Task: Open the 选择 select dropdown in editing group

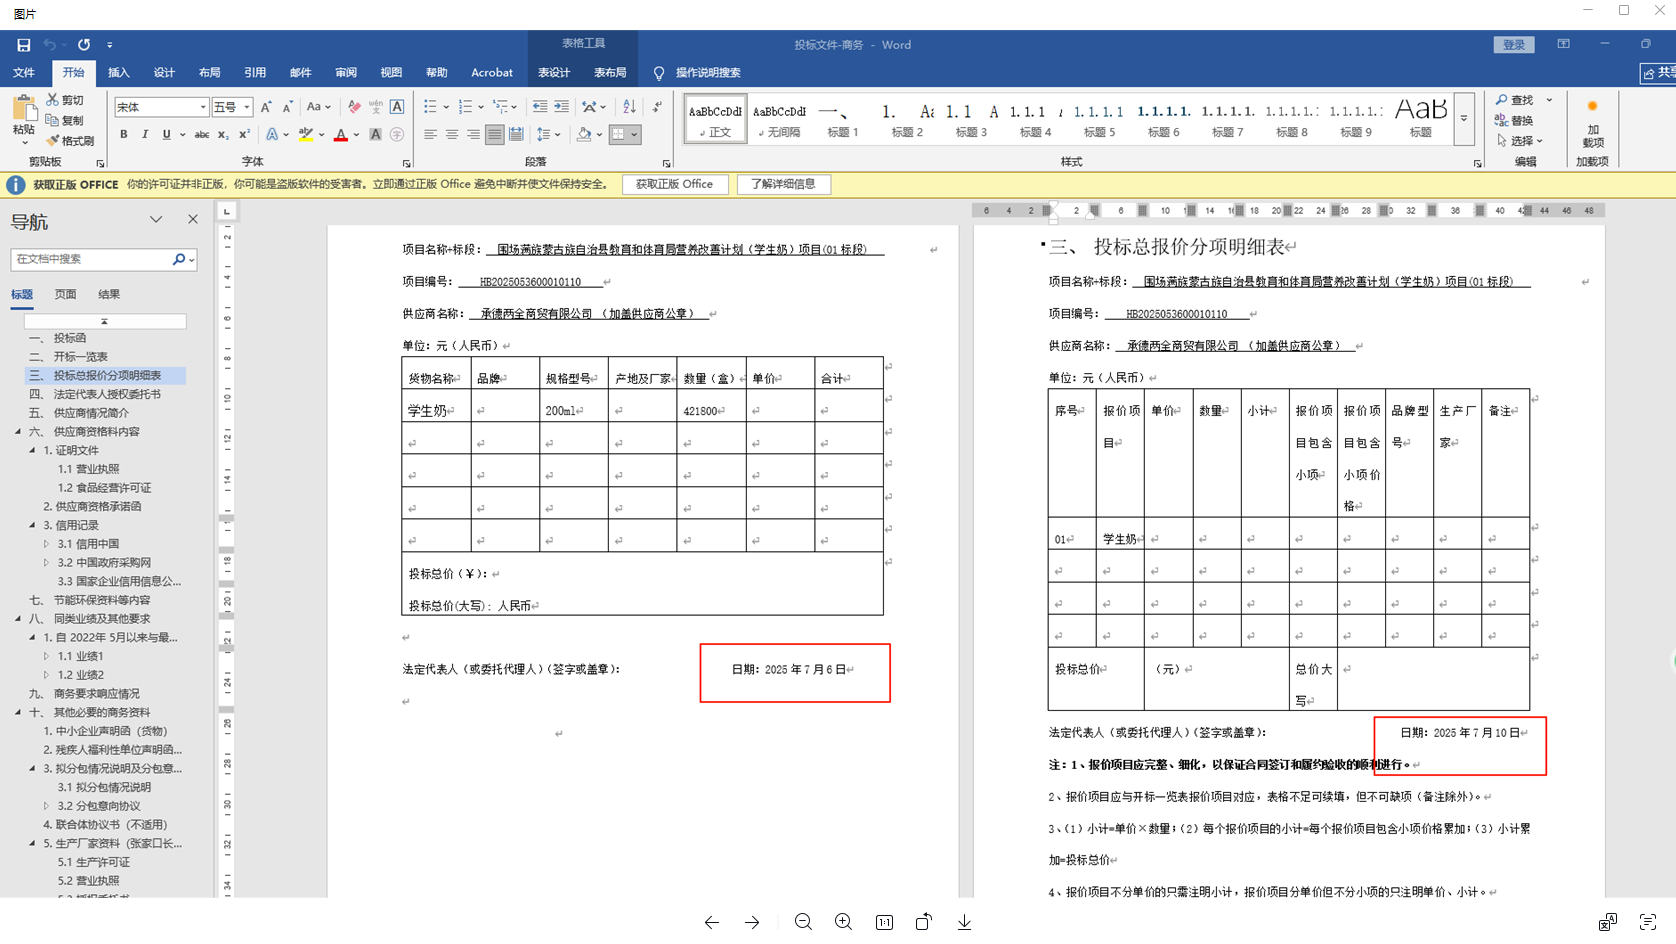Action: point(1520,141)
